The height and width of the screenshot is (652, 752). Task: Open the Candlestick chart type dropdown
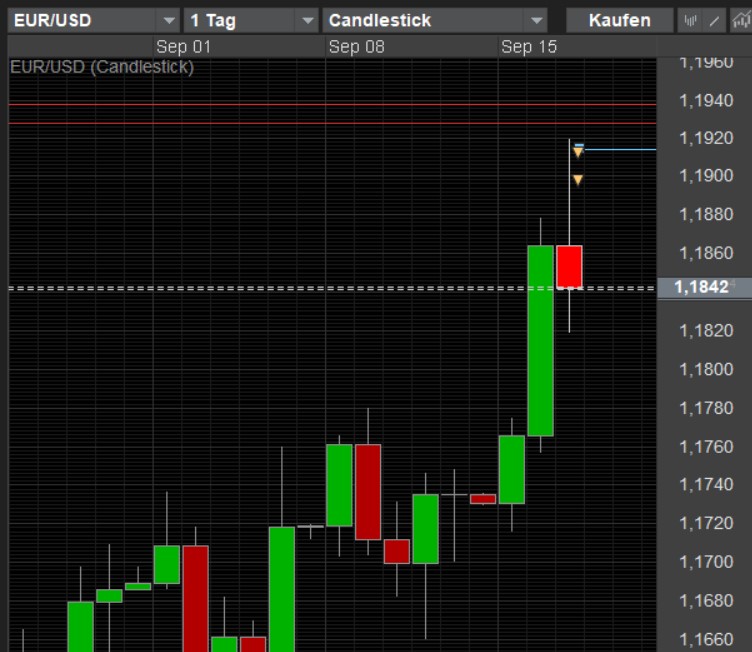435,21
